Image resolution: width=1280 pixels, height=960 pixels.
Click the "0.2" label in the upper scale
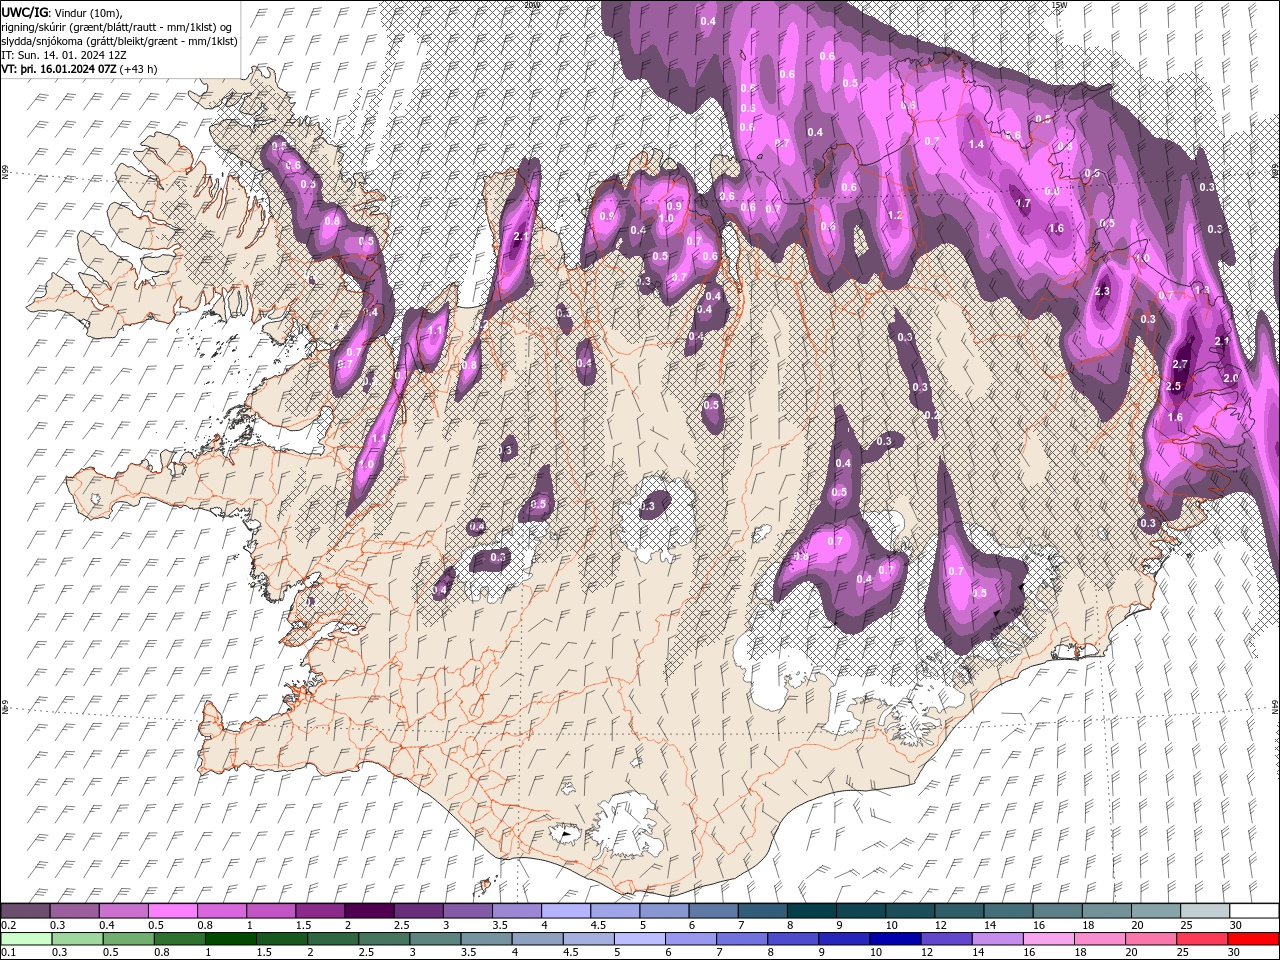point(8,925)
